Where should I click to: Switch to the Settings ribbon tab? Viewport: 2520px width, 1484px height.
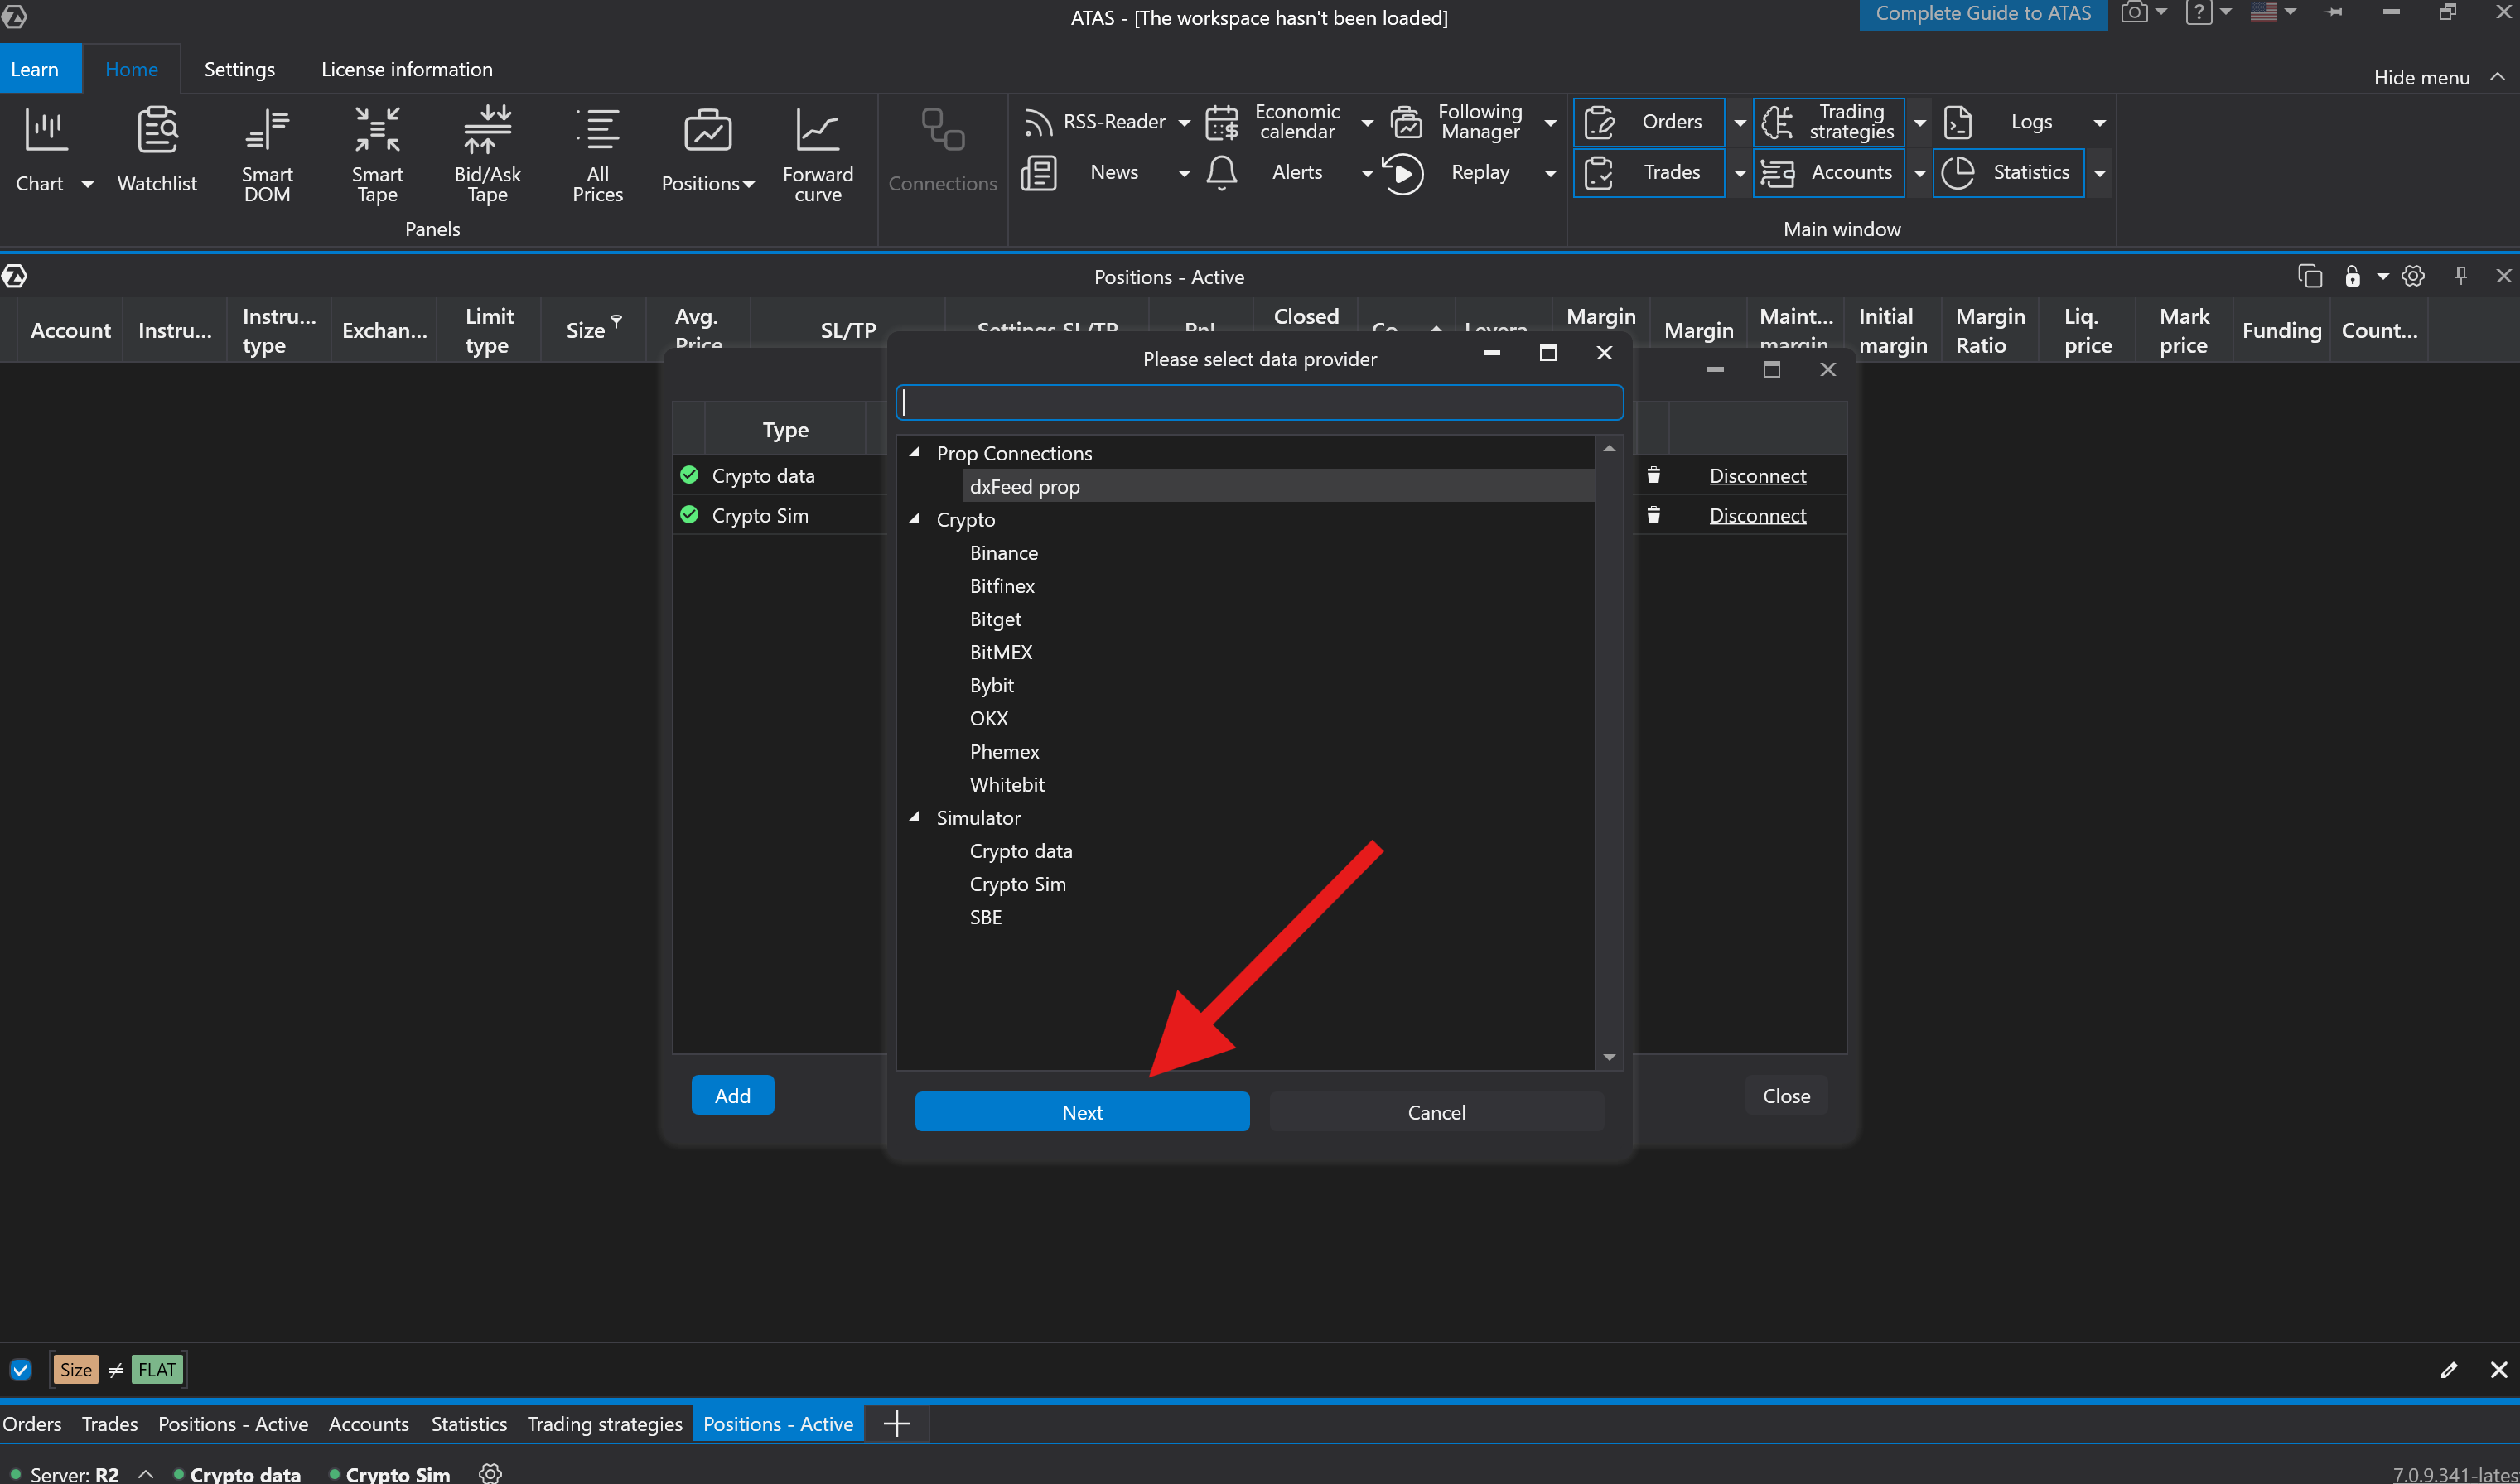pos(239,69)
